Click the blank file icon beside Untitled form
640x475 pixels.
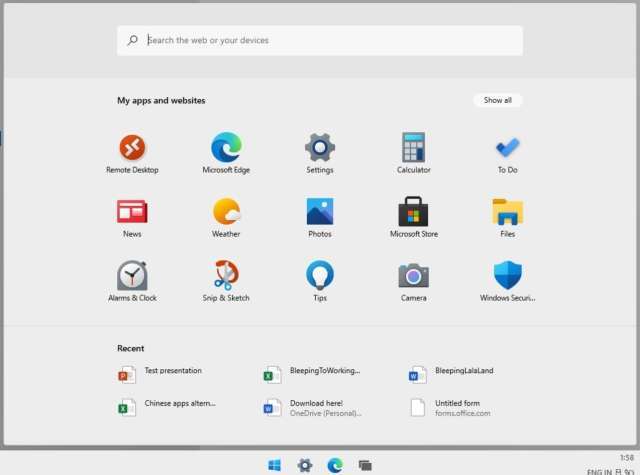(x=418, y=407)
